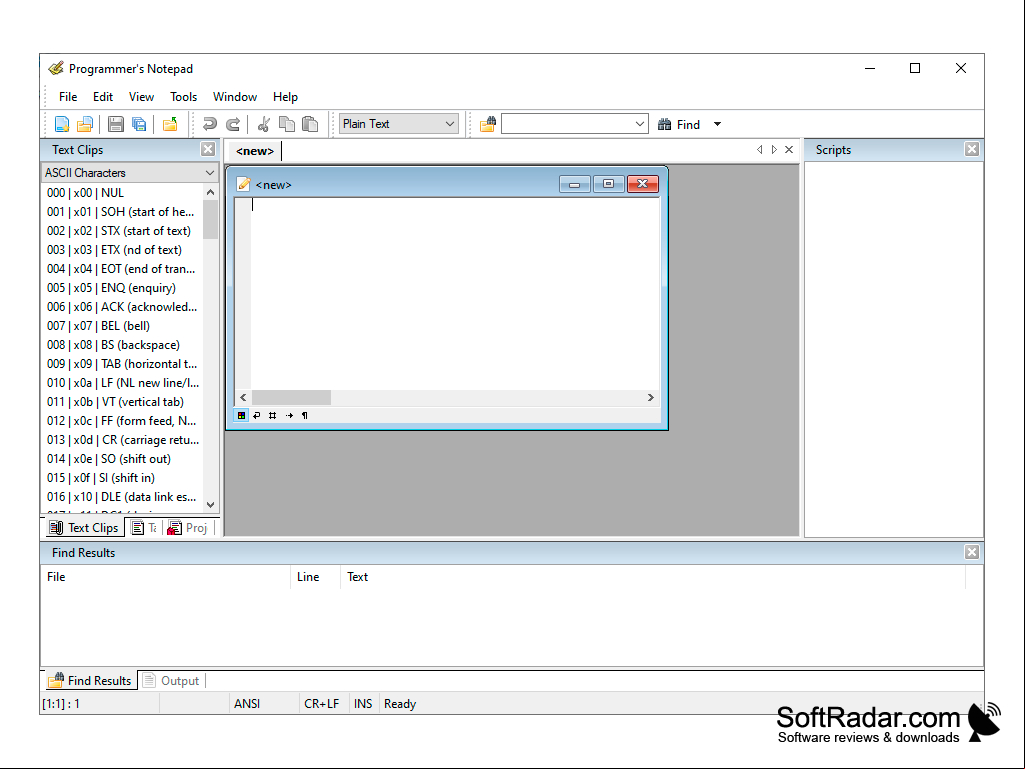The height and width of the screenshot is (769, 1025).
Task: Click the pencil icon of <new> document window
Action: (244, 184)
